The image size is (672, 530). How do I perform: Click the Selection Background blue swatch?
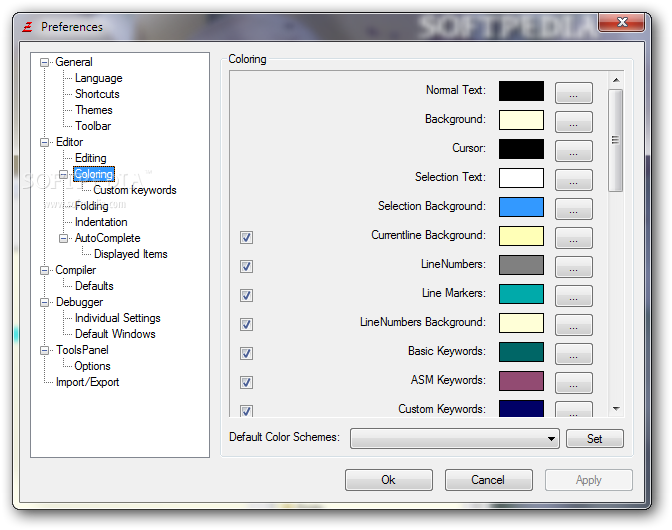[522, 207]
